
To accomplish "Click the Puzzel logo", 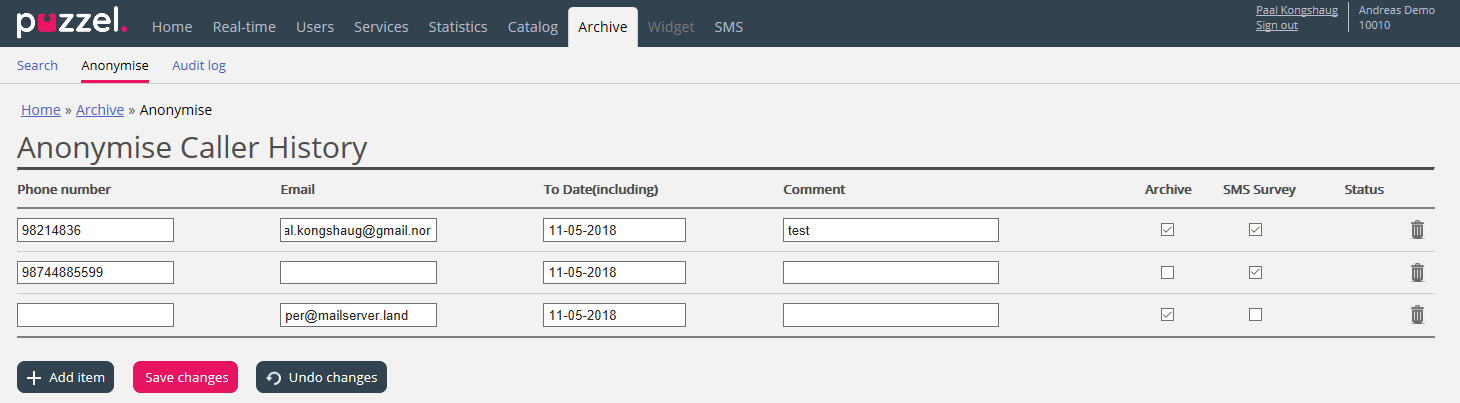I will click(71, 22).
